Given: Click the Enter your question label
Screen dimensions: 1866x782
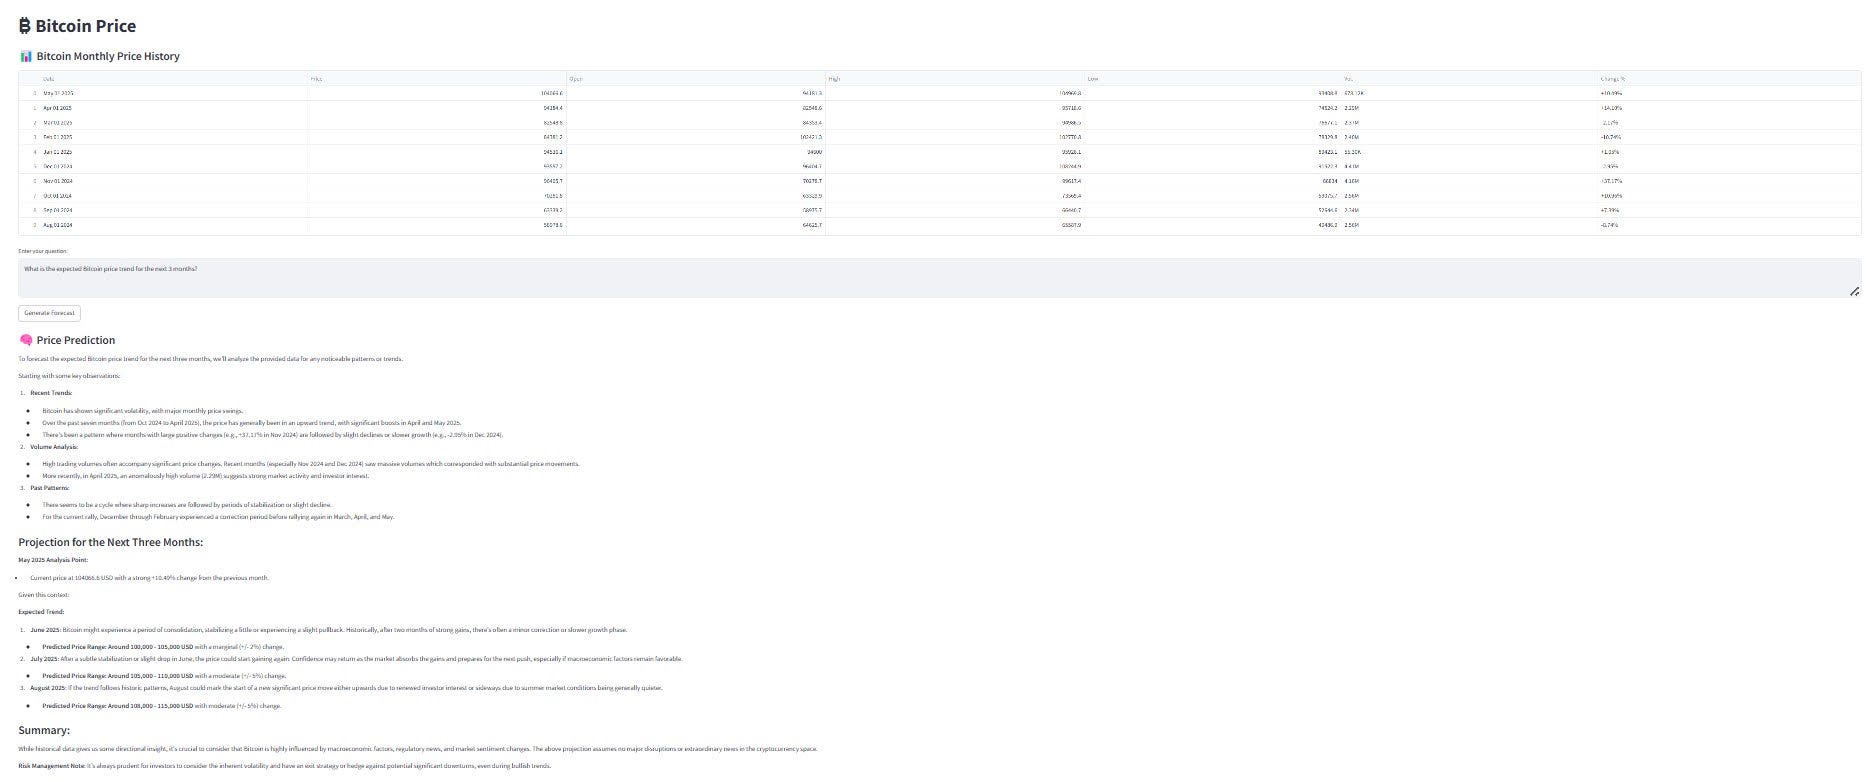Looking at the screenshot, I should [x=43, y=251].
